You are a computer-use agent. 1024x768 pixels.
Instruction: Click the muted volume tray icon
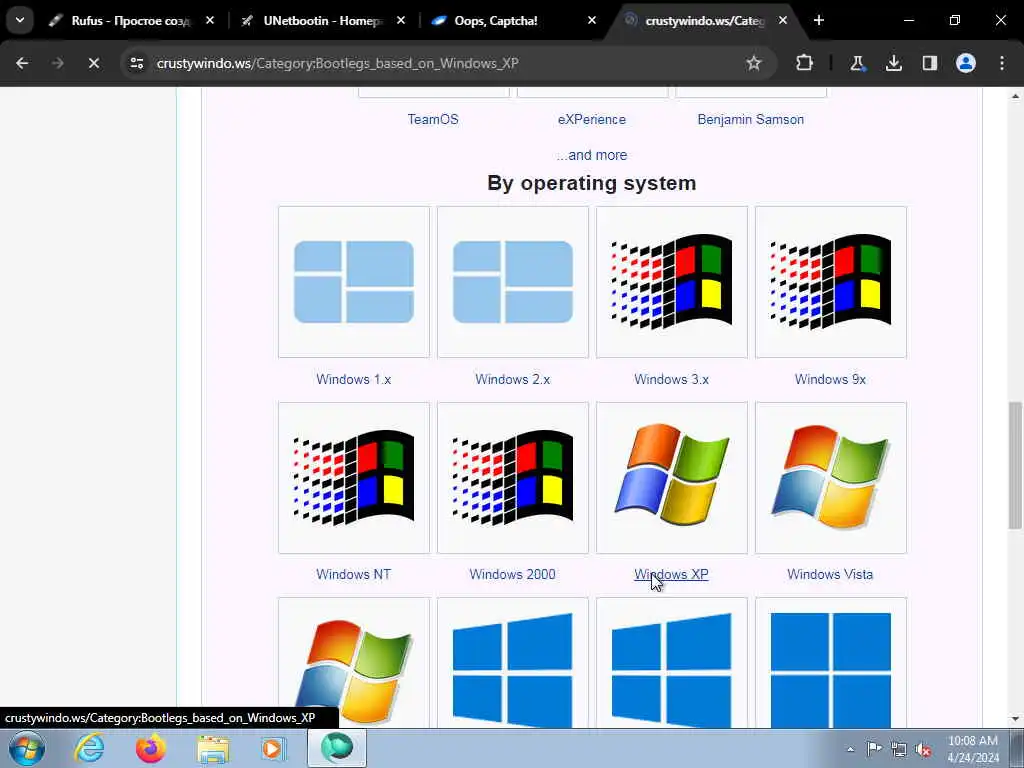(x=923, y=749)
